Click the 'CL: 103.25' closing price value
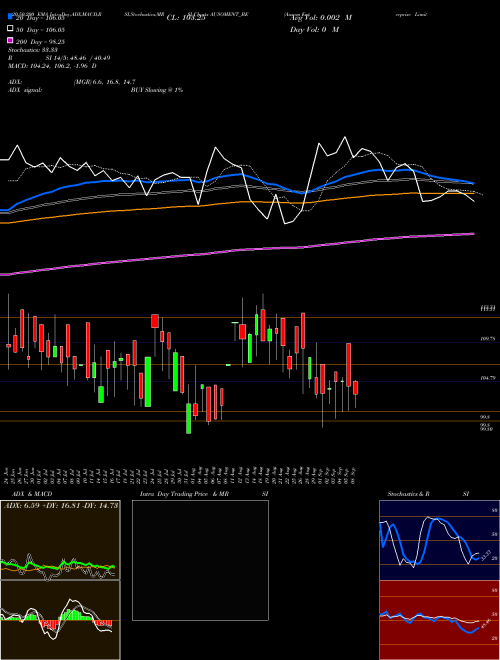500x660 pixels. [186, 18]
